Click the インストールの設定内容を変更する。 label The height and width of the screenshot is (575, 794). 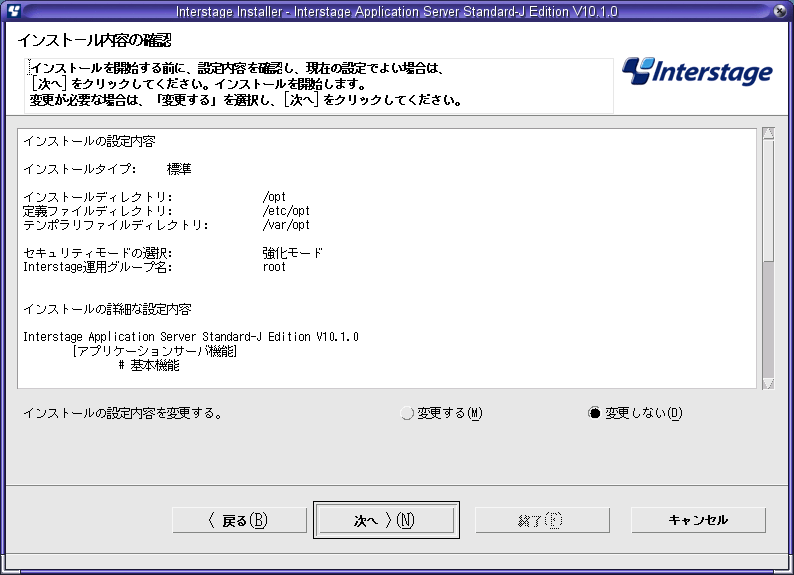tap(123, 413)
